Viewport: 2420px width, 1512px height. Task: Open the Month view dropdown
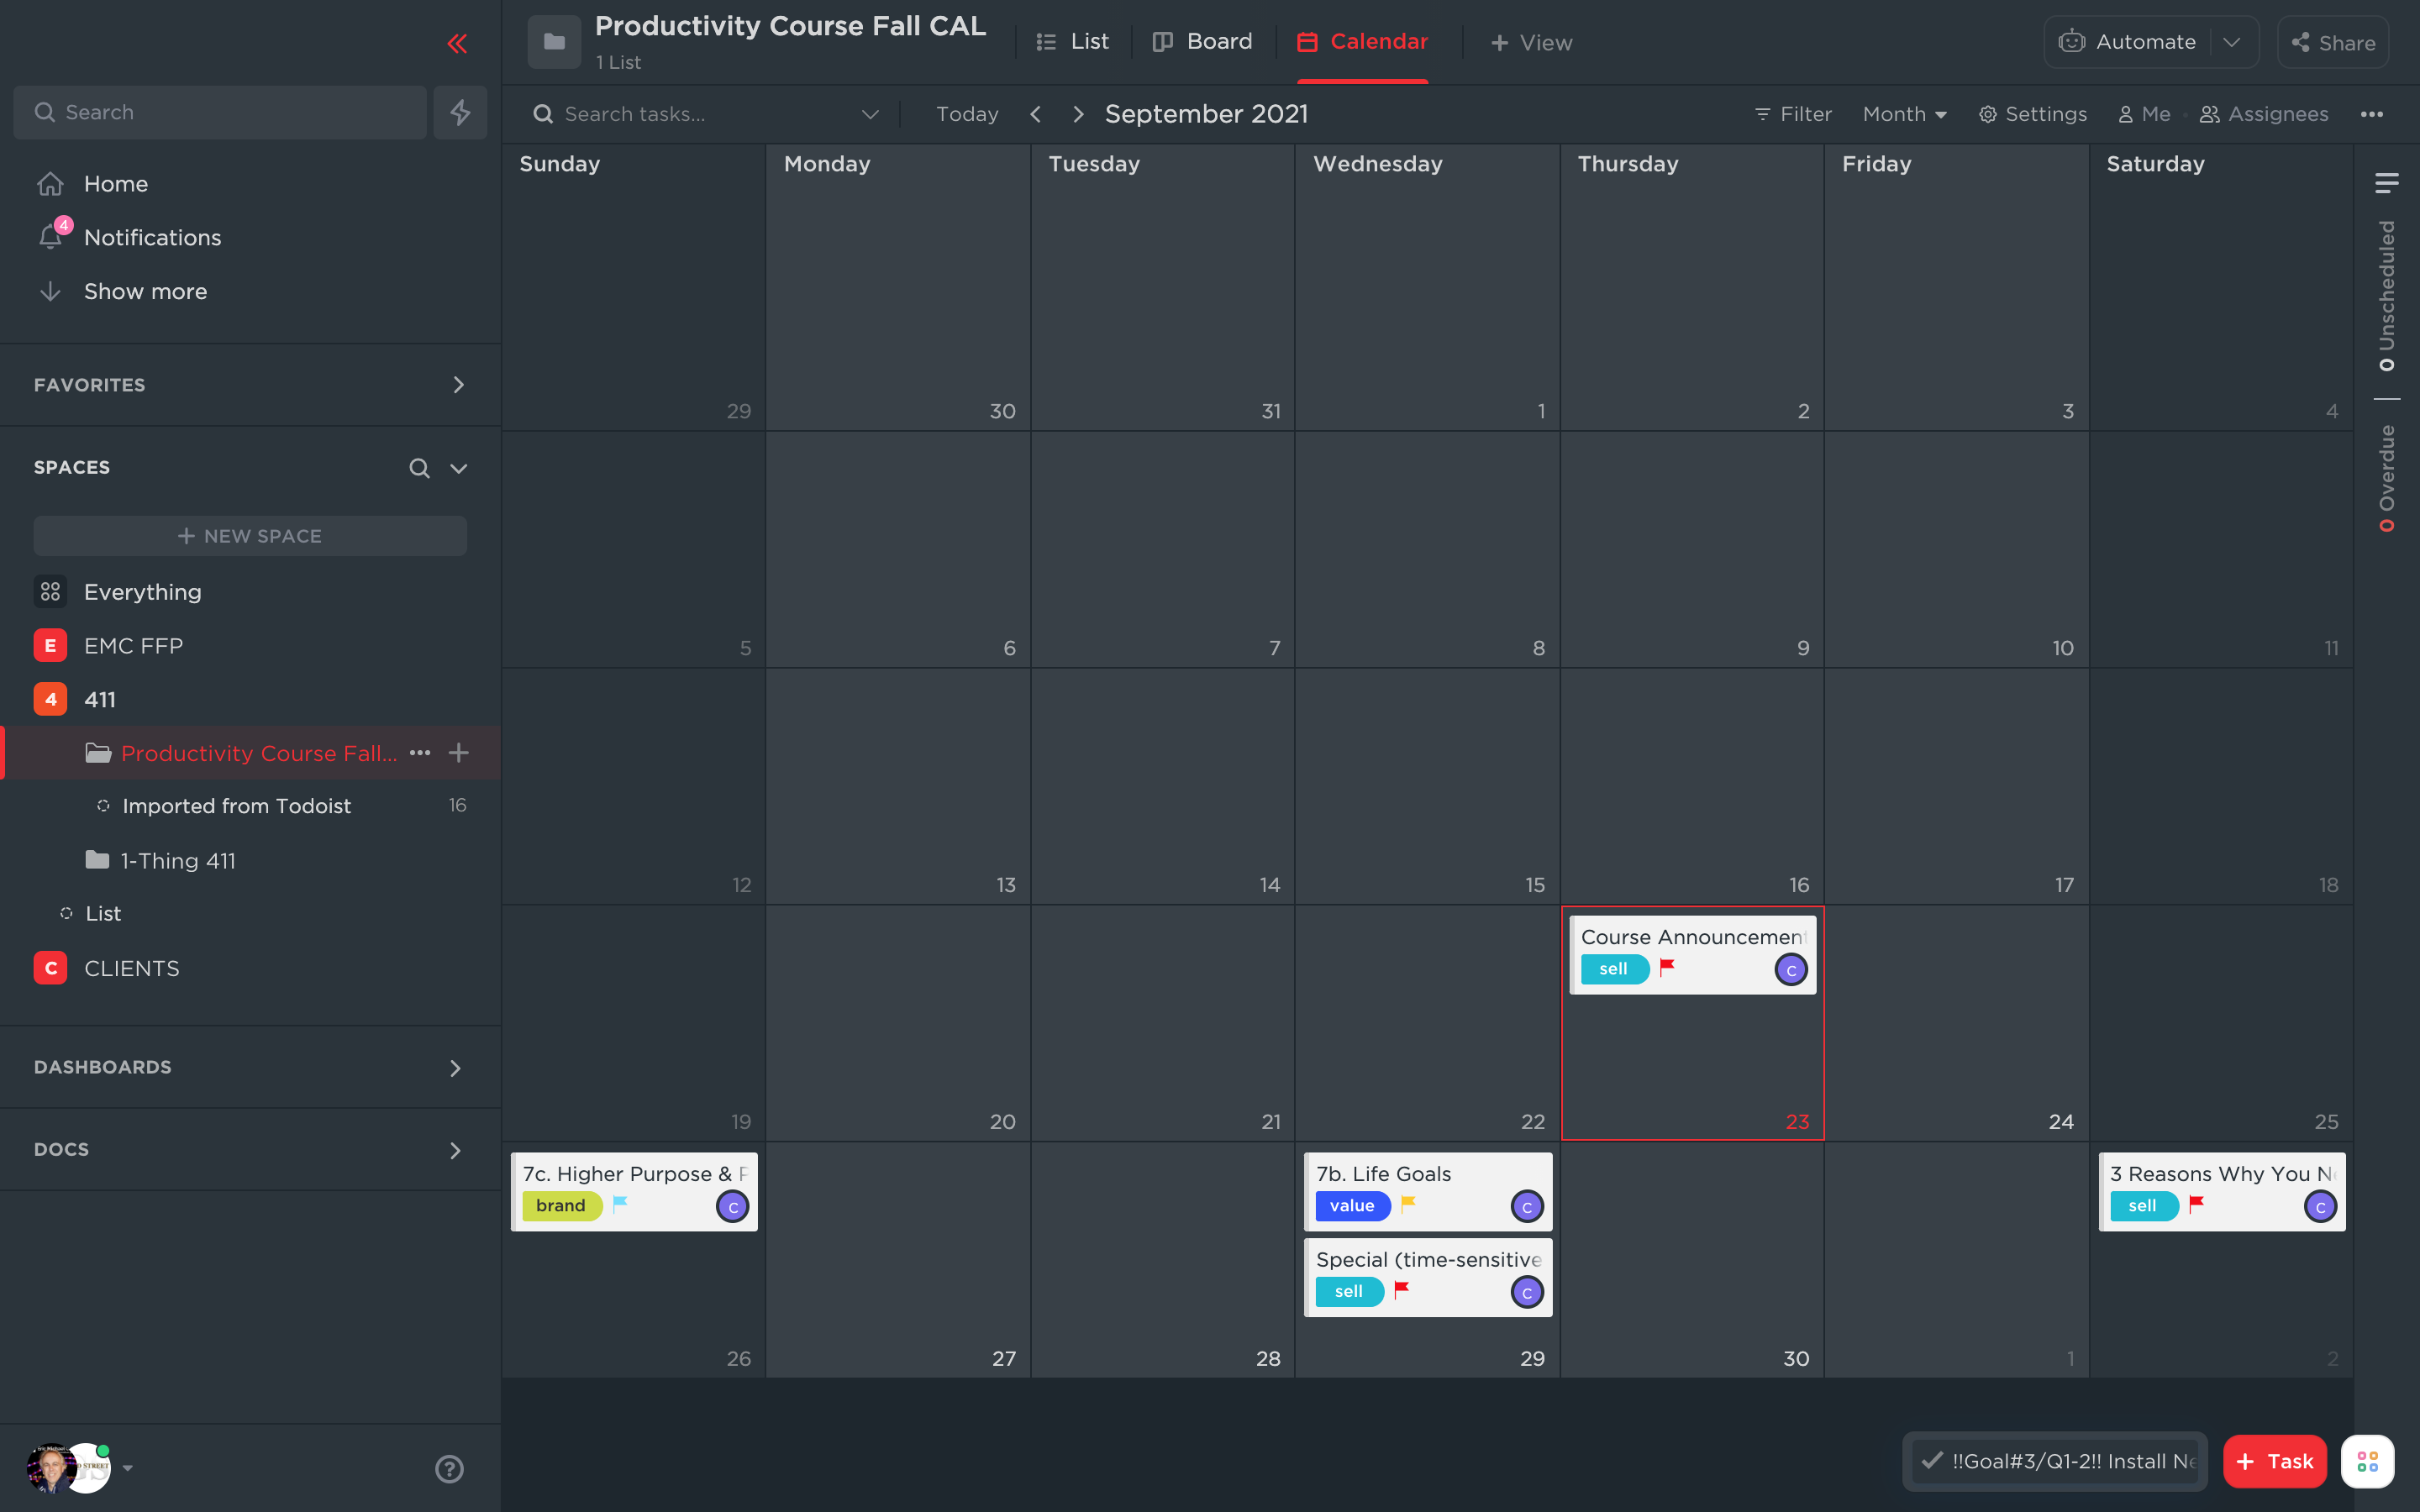pyautogui.click(x=1904, y=114)
